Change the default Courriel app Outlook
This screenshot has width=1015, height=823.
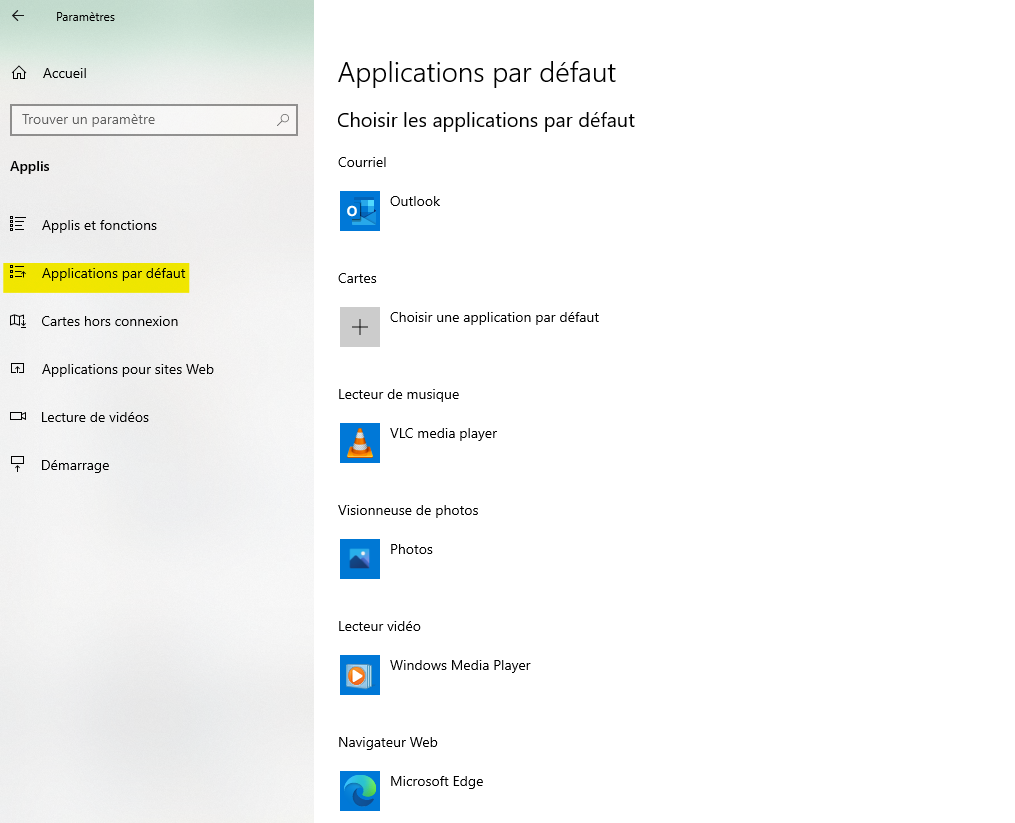(415, 201)
